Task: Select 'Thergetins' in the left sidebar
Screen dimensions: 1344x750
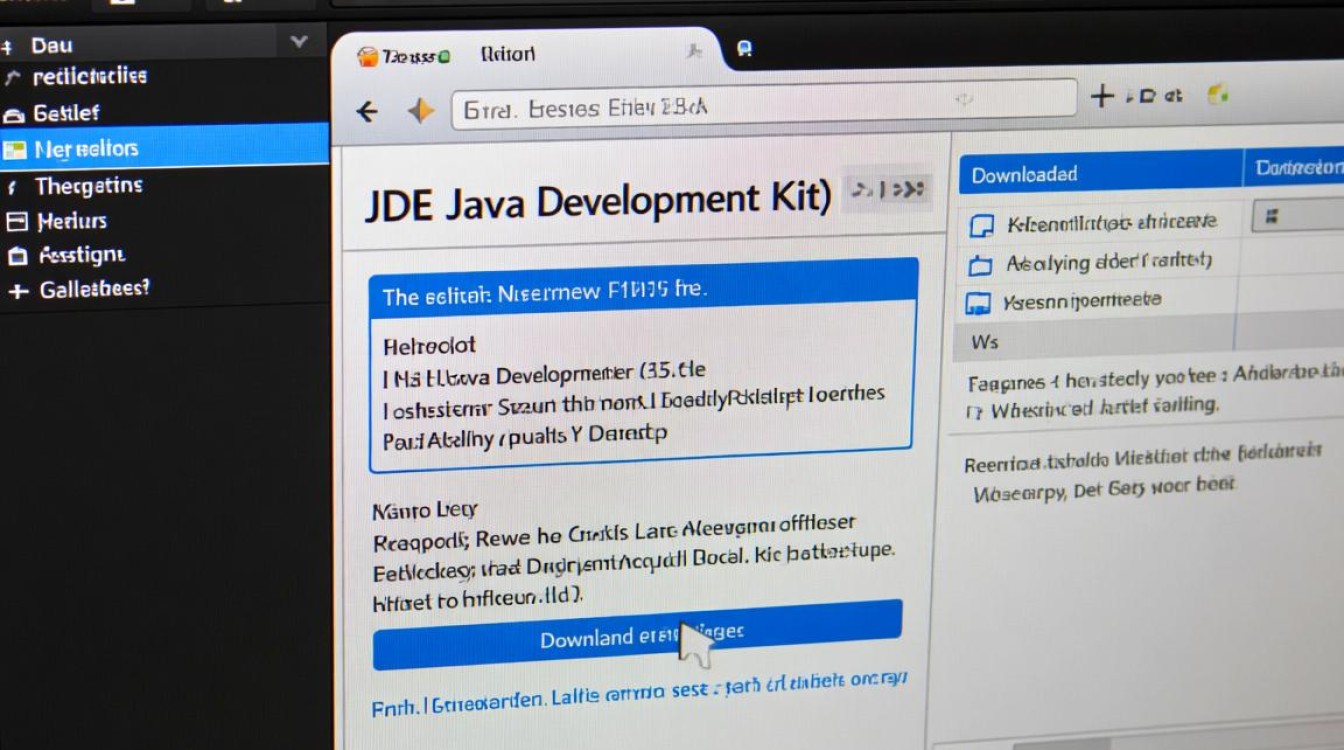Action: [88, 186]
